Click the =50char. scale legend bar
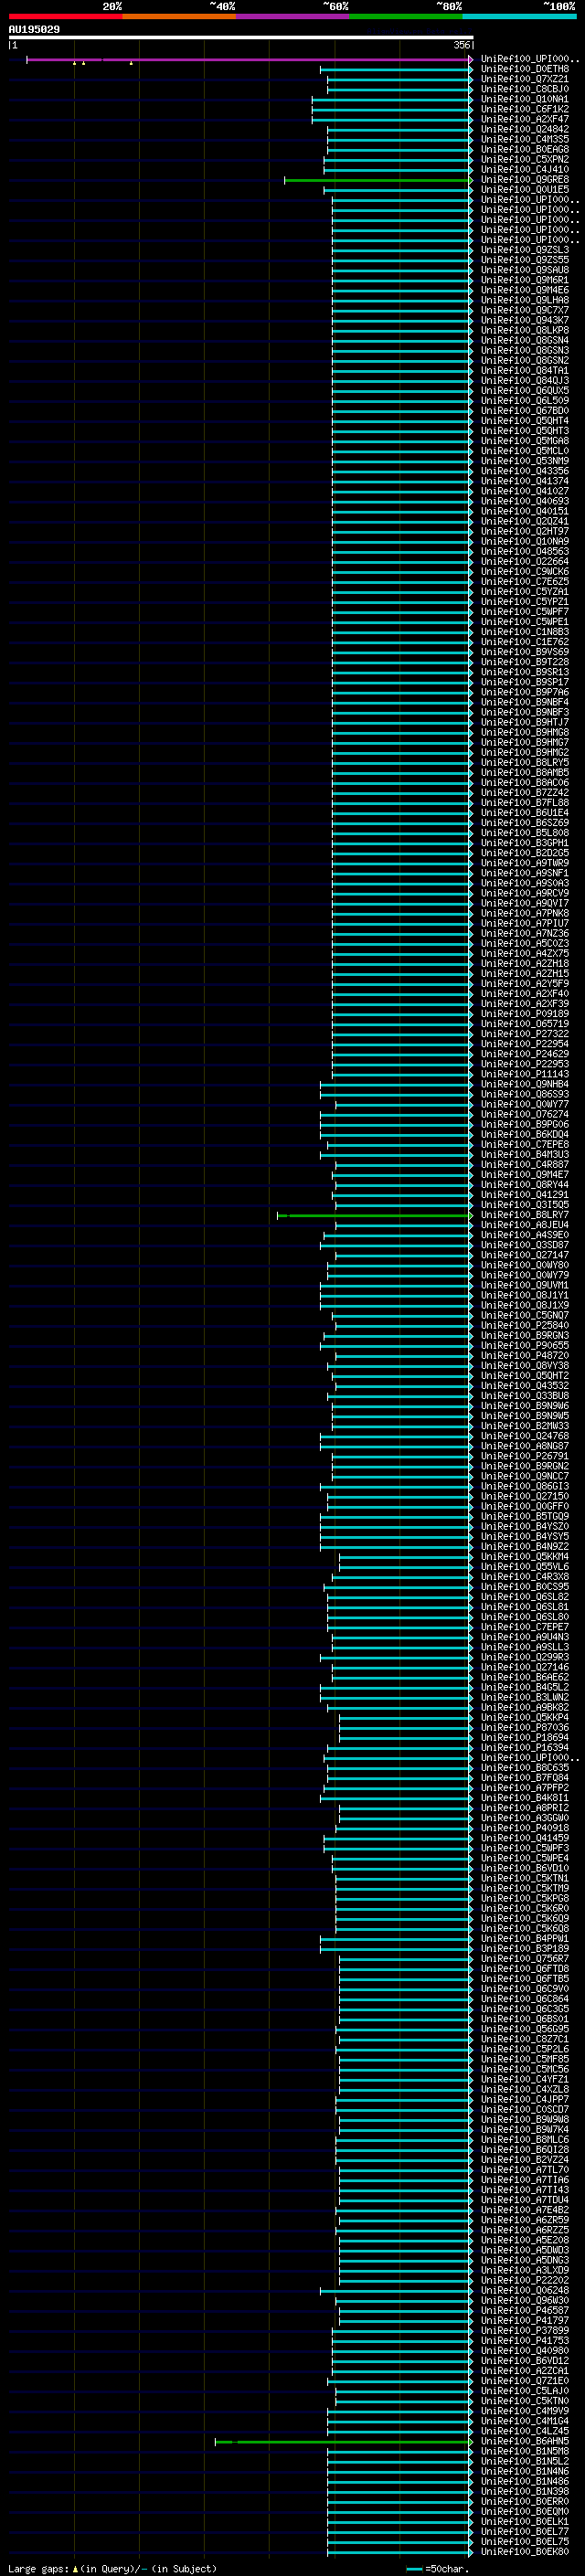The image size is (585, 2576). (414, 2569)
